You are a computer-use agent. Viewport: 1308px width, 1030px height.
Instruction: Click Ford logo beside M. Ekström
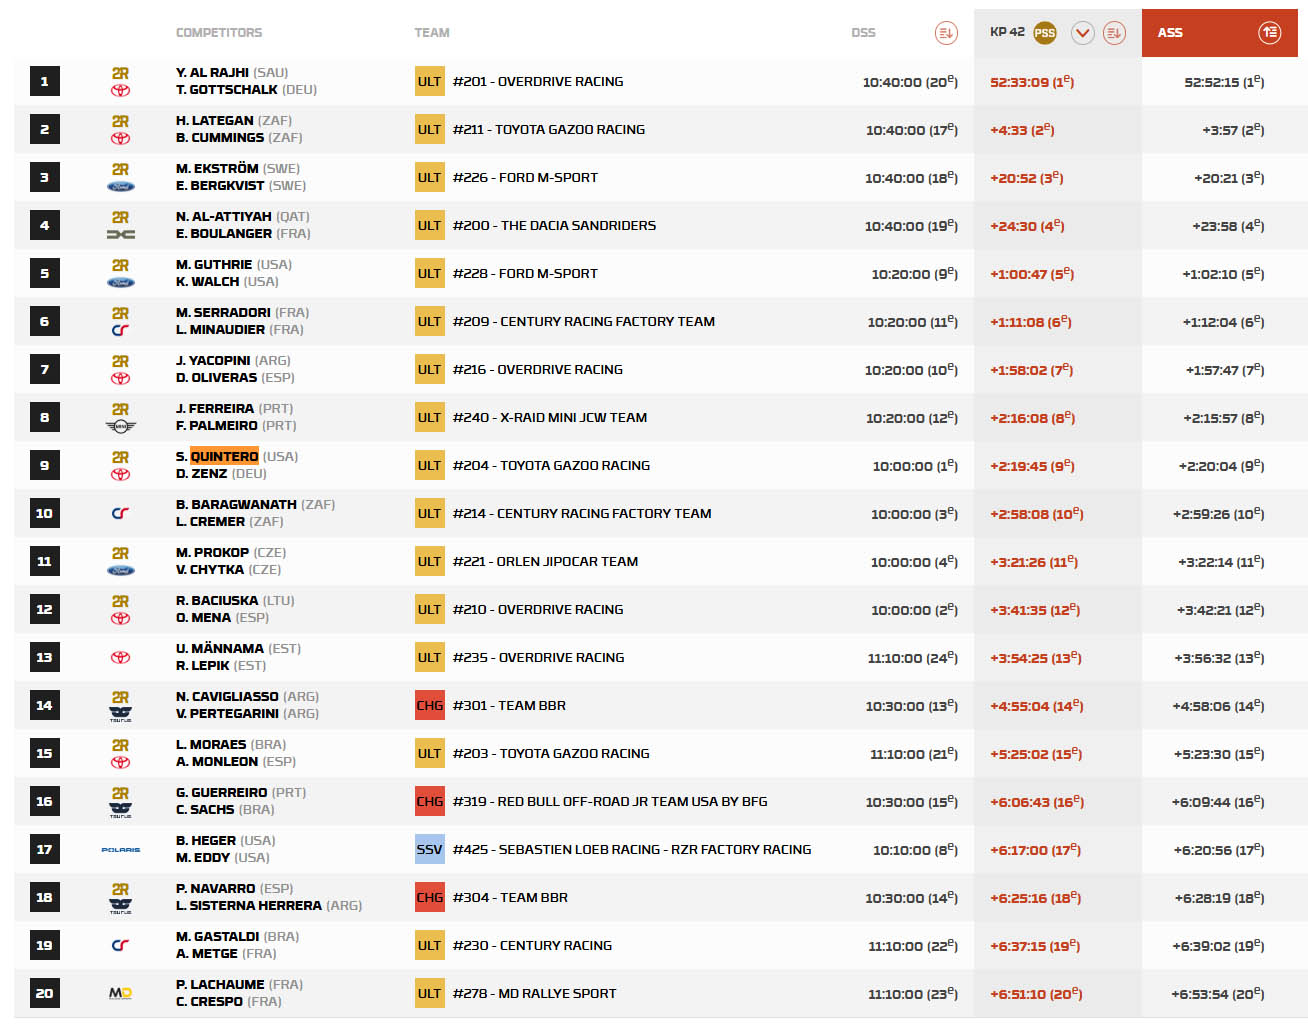tap(120, 186)
